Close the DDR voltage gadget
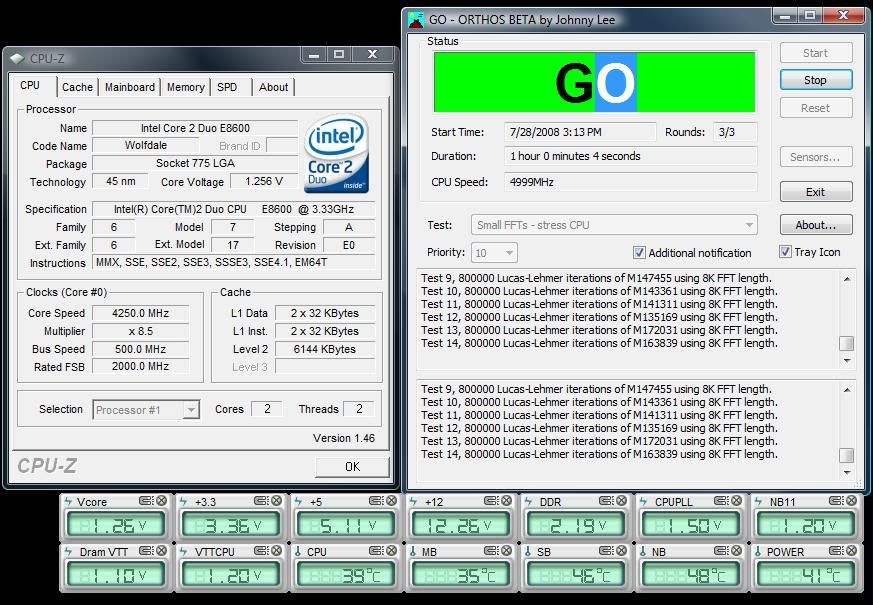This screenshot has width=873, height=605. (621, 501)
